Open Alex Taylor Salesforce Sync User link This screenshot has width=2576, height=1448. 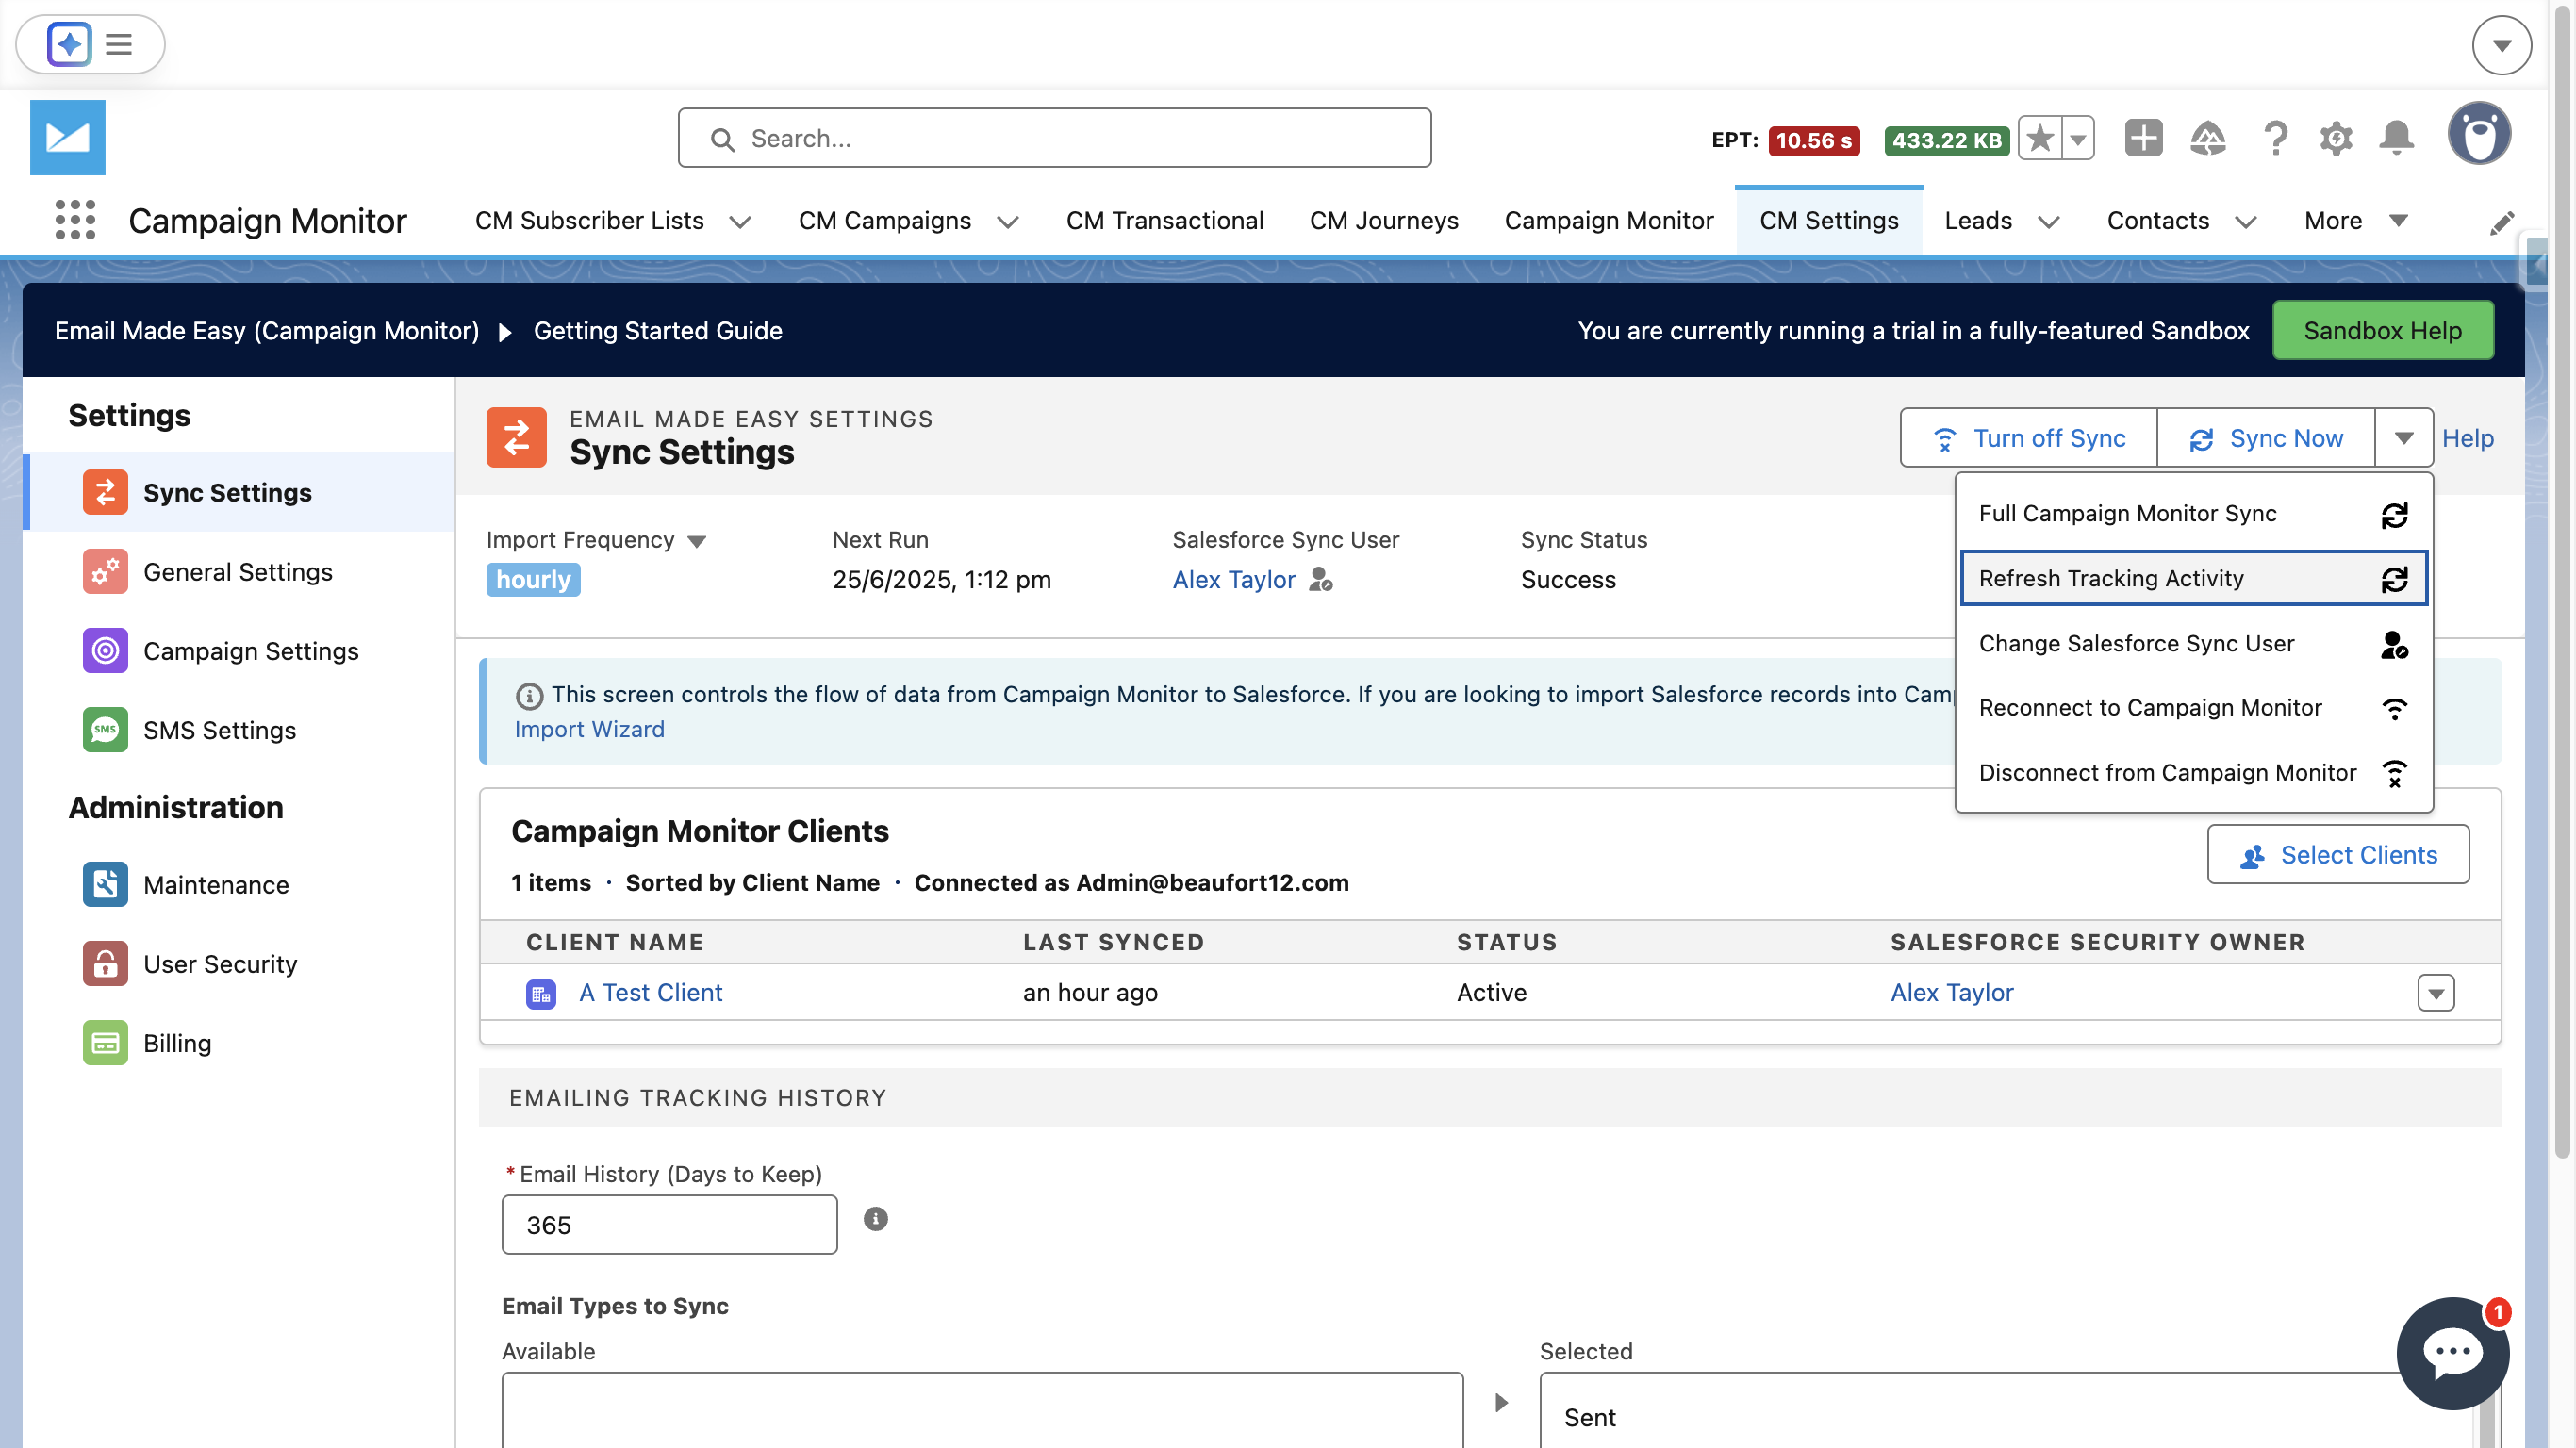(1233, 579)
